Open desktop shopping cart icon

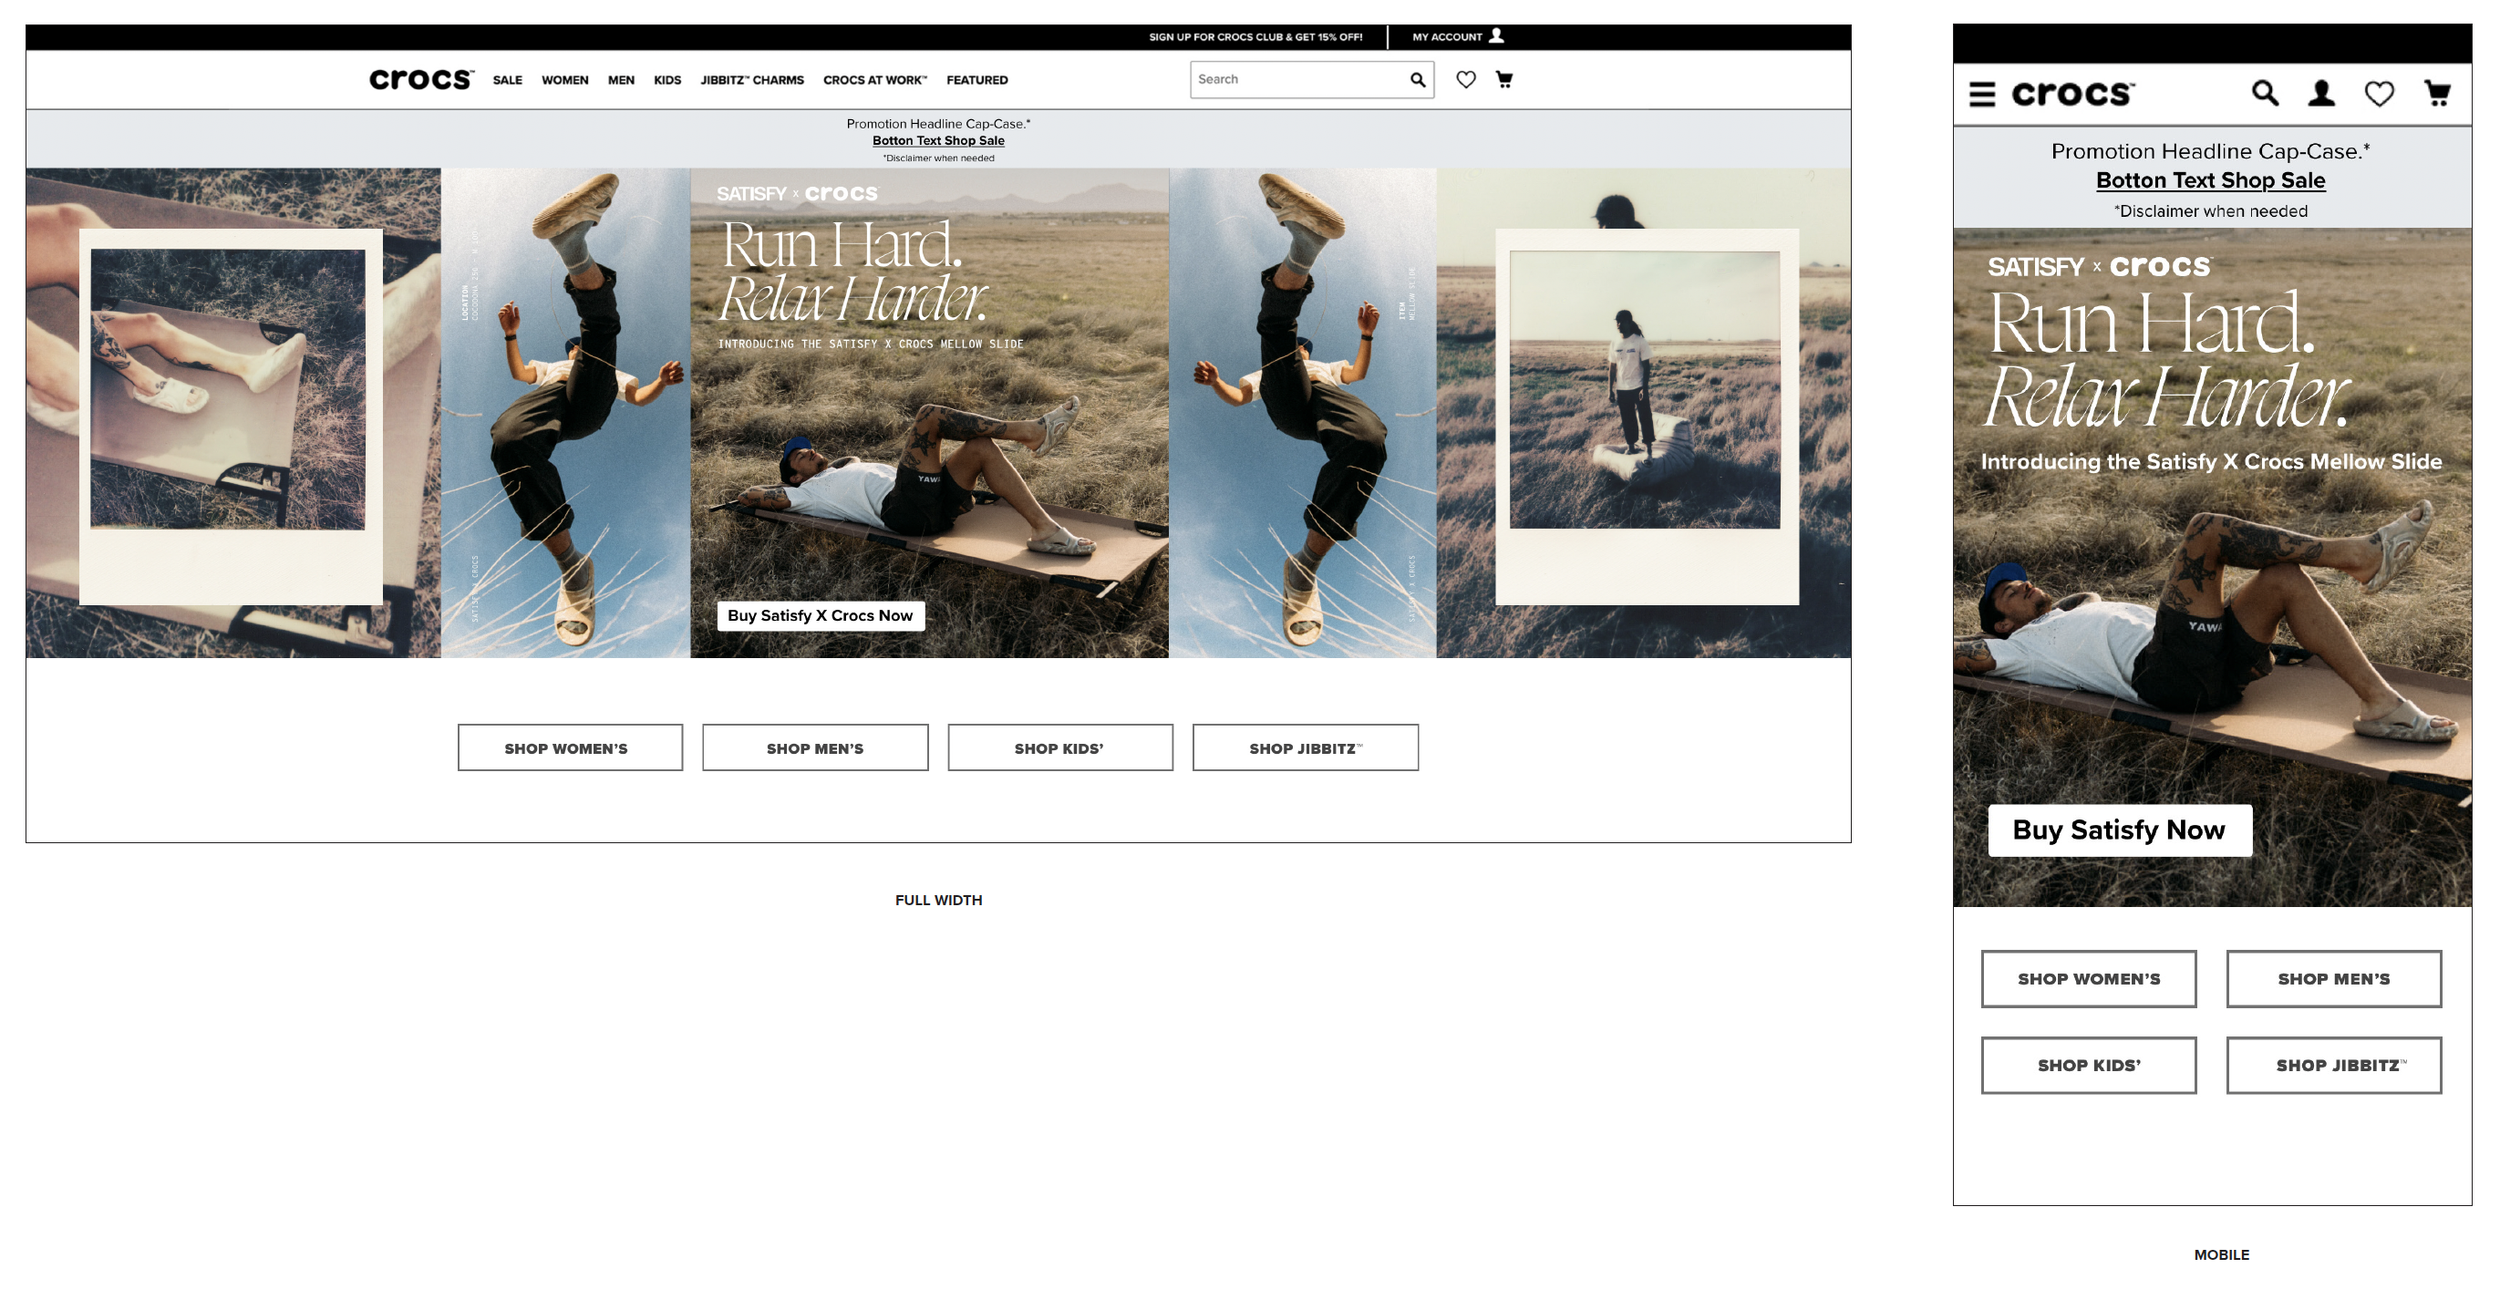pyautogui.click(x=1504, y=80)
